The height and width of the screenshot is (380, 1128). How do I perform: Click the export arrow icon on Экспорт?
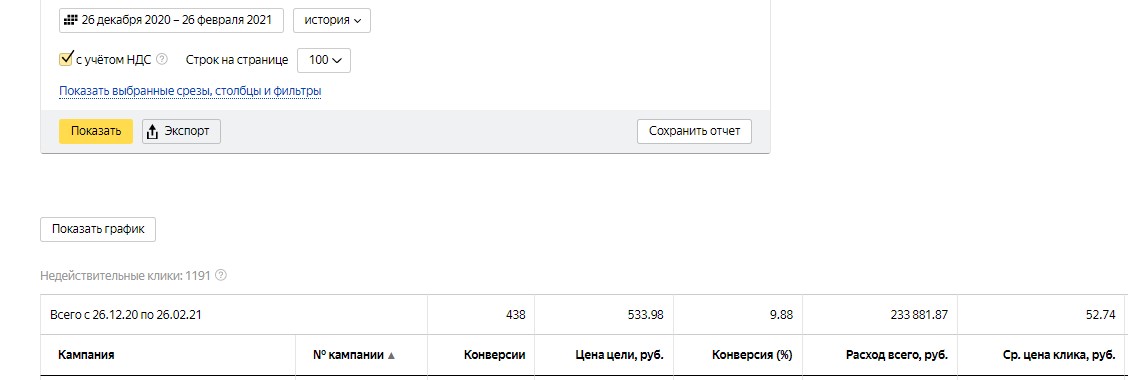point(153,132)
